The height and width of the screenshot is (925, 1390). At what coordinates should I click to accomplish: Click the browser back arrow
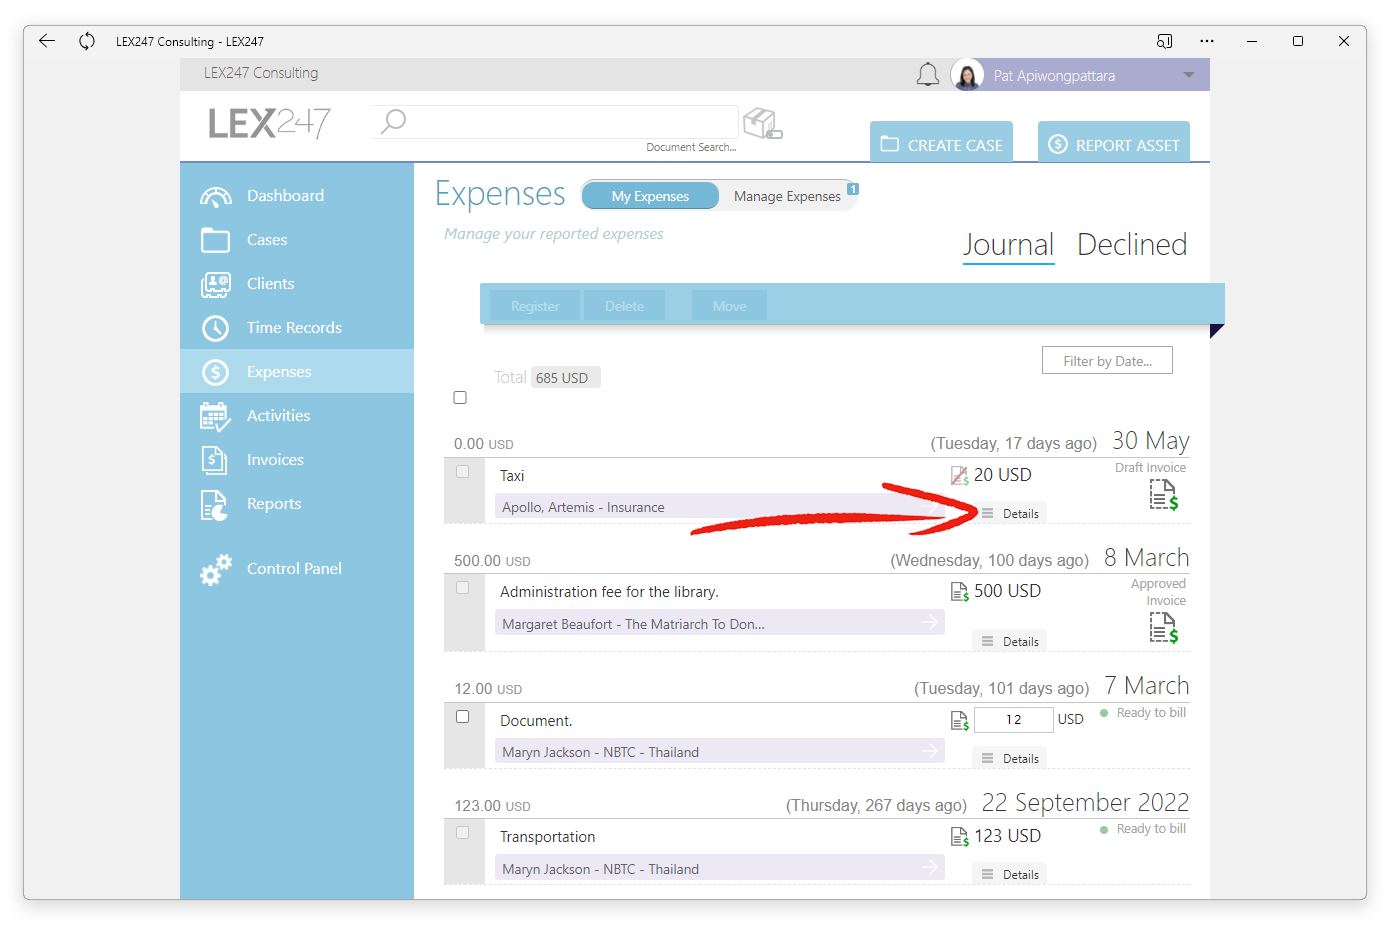pyautogui.click(x=47, y=41)
